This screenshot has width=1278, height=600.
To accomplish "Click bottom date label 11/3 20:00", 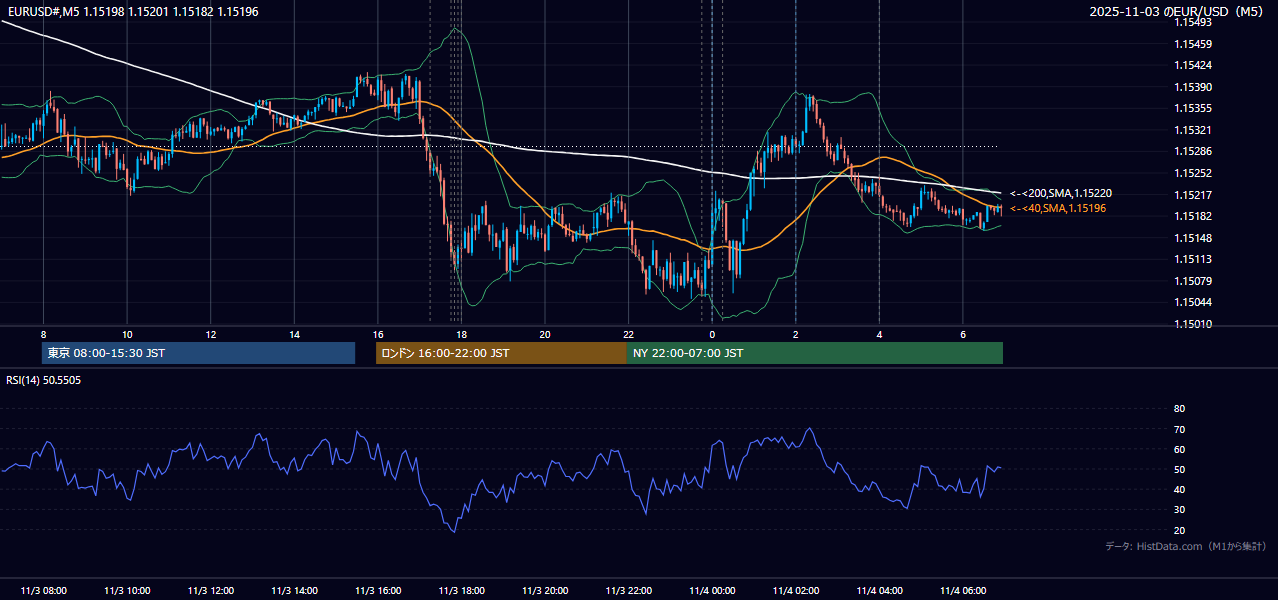I will click(544, 591).
